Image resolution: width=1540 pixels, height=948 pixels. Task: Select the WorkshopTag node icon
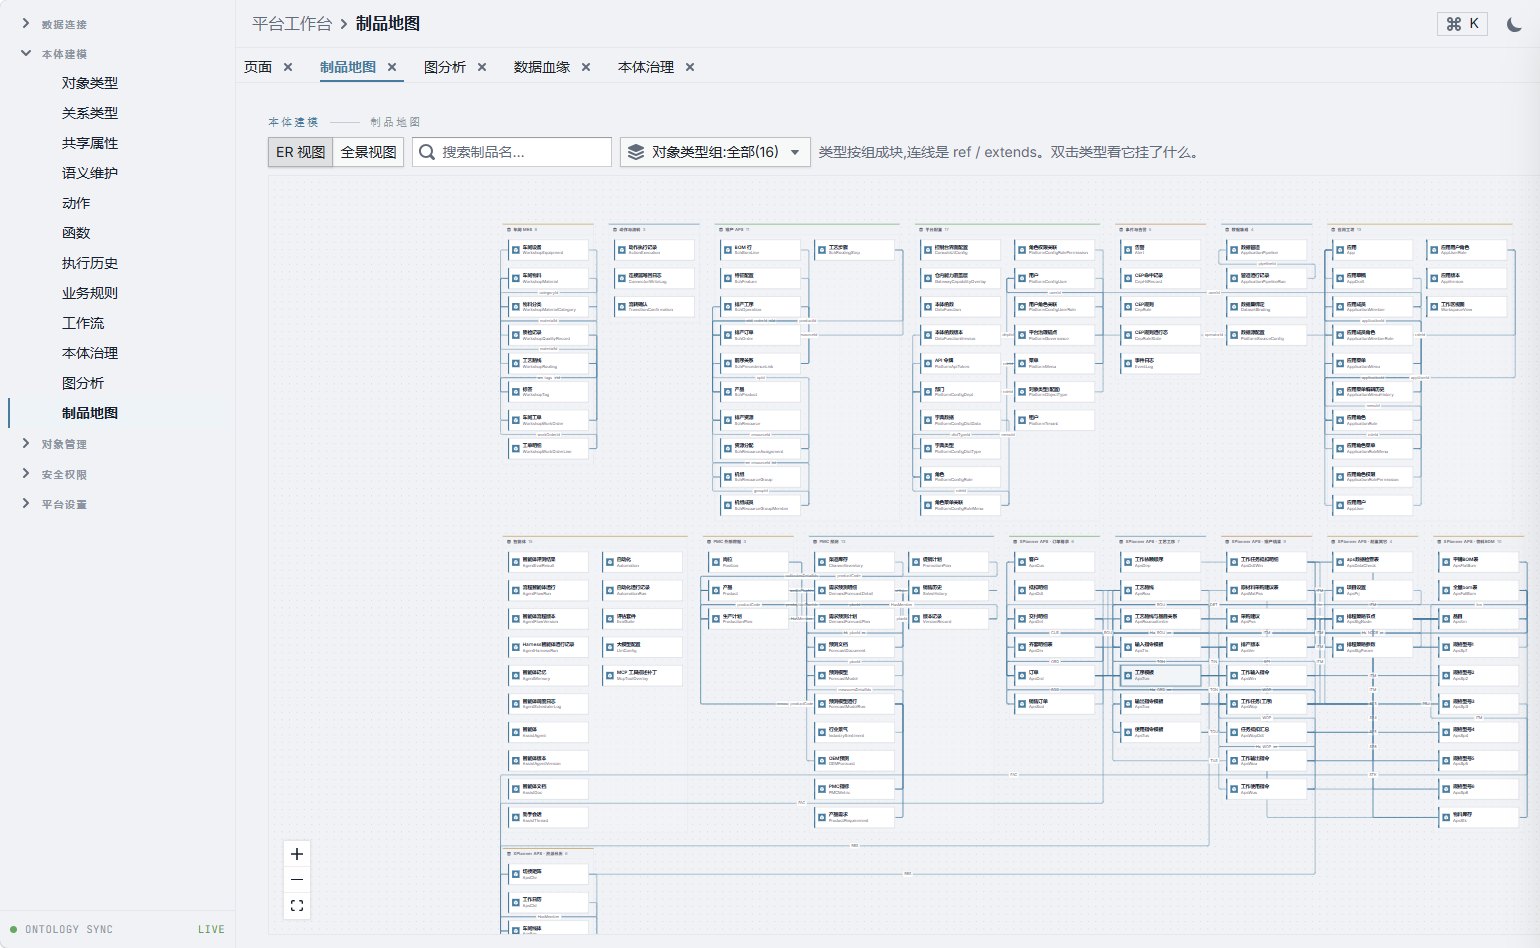point(516,392)
